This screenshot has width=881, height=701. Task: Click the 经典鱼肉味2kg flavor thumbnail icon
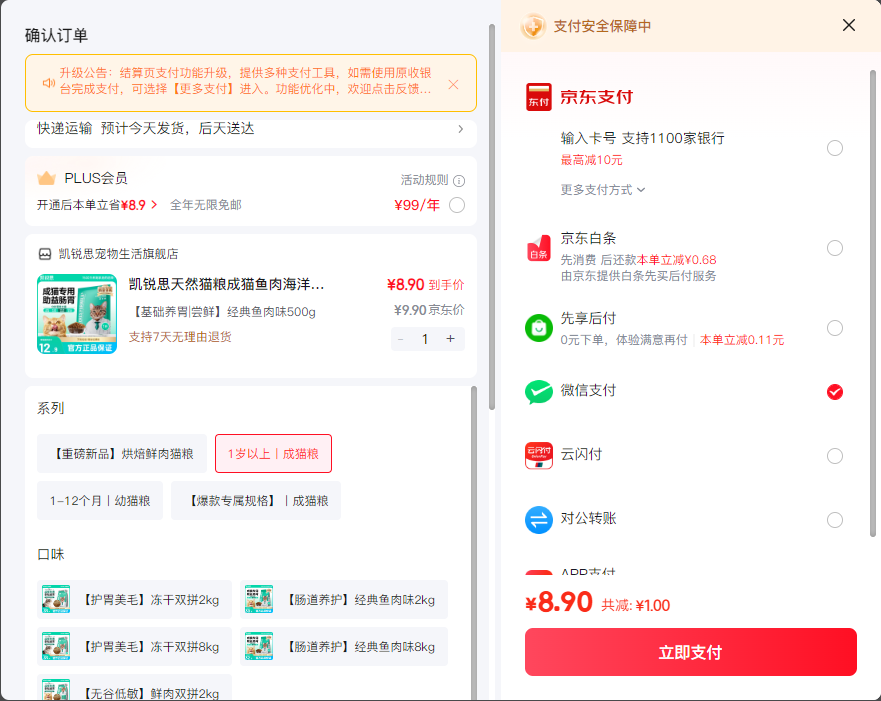[x=259, y=599]
